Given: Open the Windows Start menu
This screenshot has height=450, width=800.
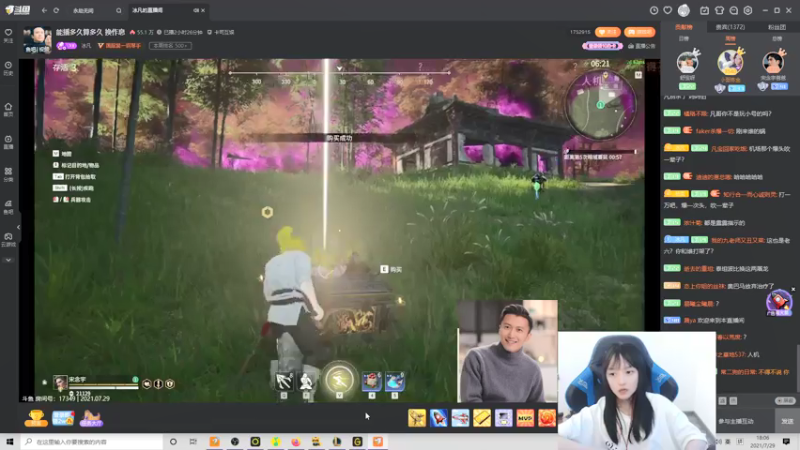Looking at the screenshot, I should coord(10,442).
